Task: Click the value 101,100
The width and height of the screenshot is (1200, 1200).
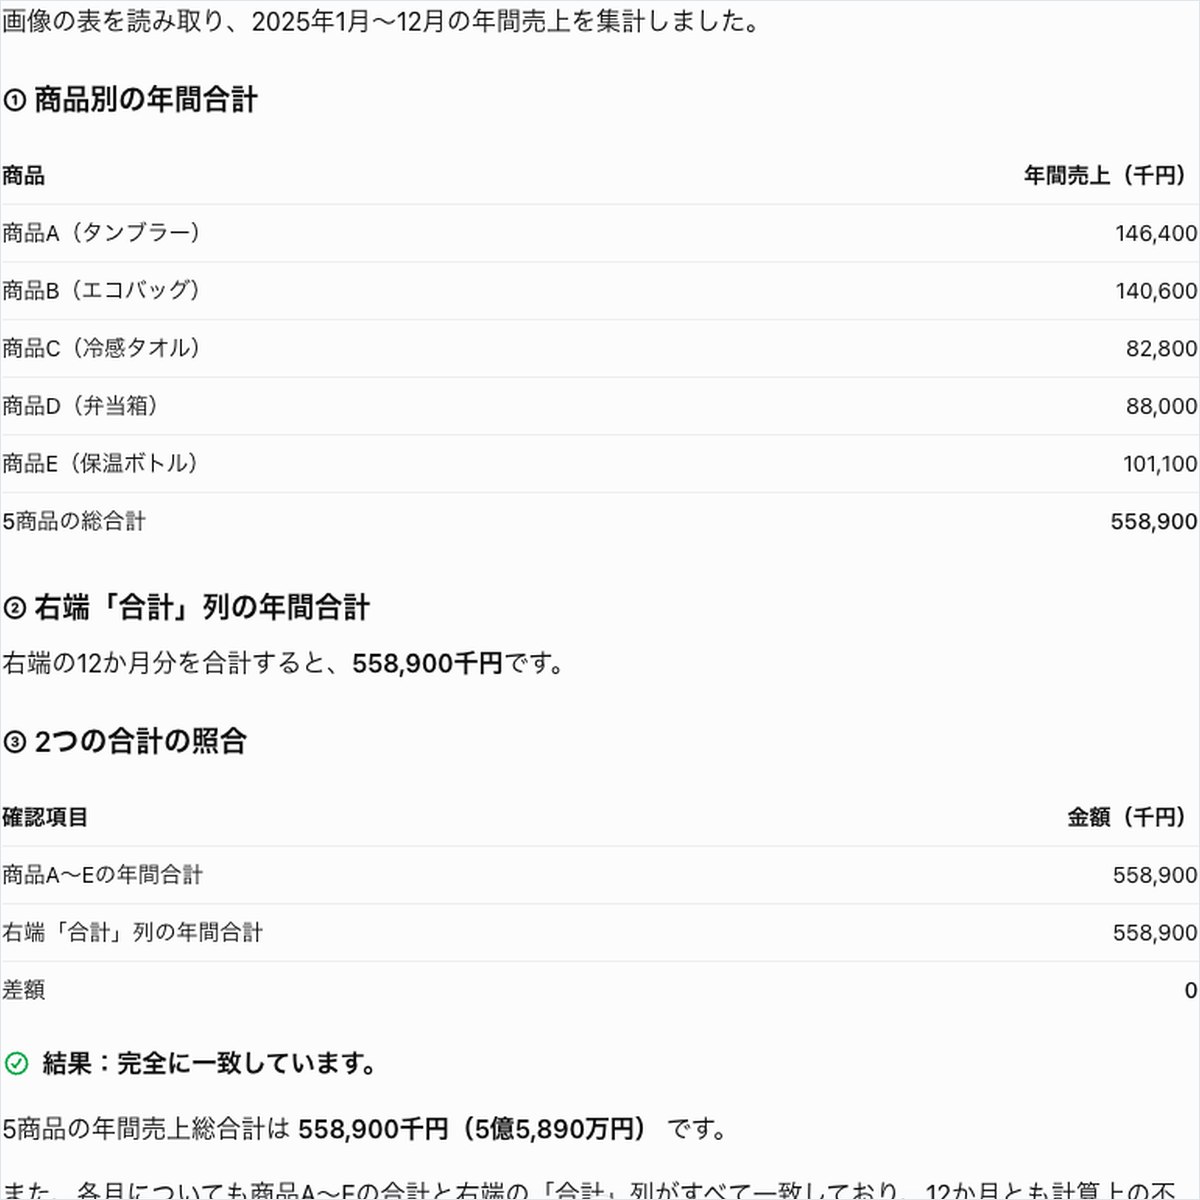Action: pos(1160,464)
